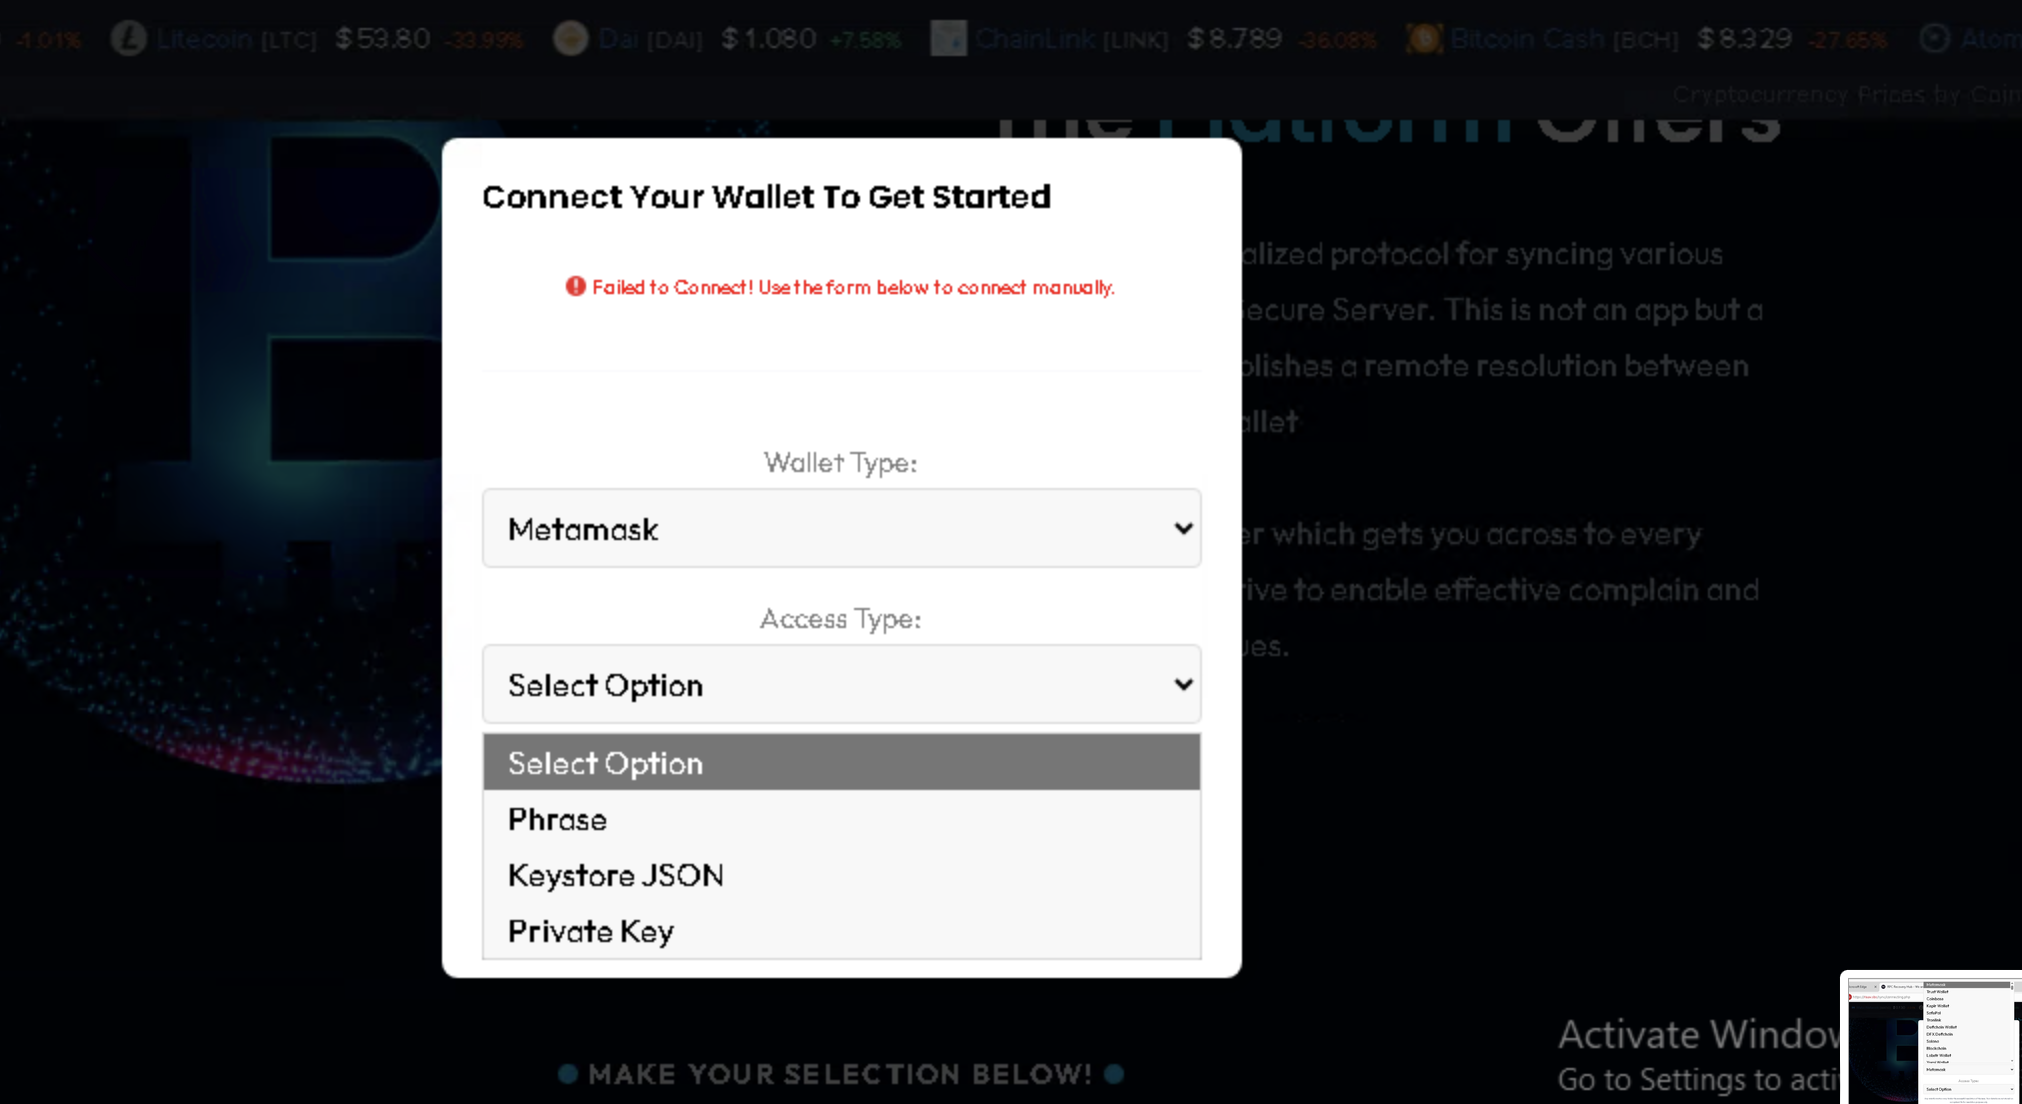Click the red error exclamation icon
Viewport: 2022px width, 1104px height.
point(575,287)
